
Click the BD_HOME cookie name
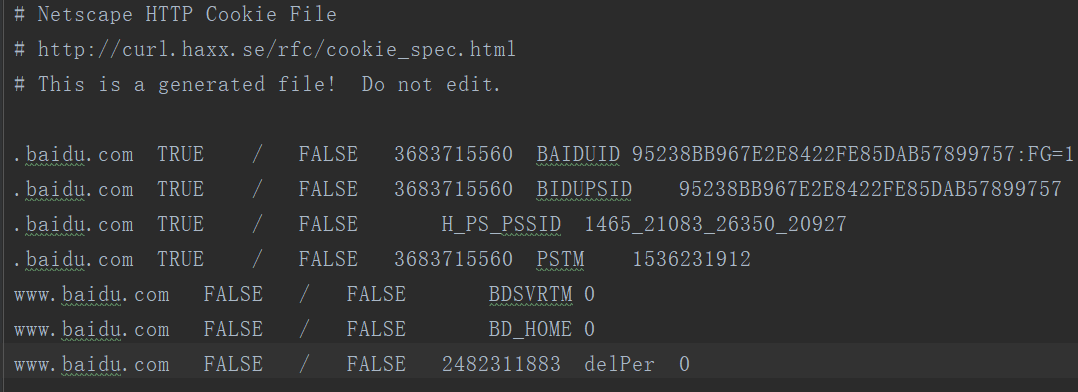(x=530, y=330)
